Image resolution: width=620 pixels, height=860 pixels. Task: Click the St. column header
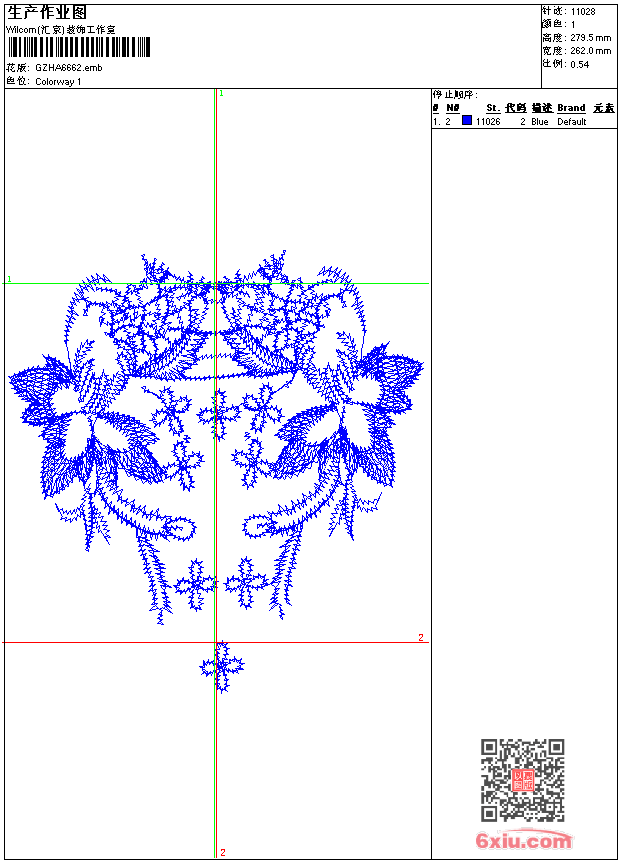pos(493,108)
